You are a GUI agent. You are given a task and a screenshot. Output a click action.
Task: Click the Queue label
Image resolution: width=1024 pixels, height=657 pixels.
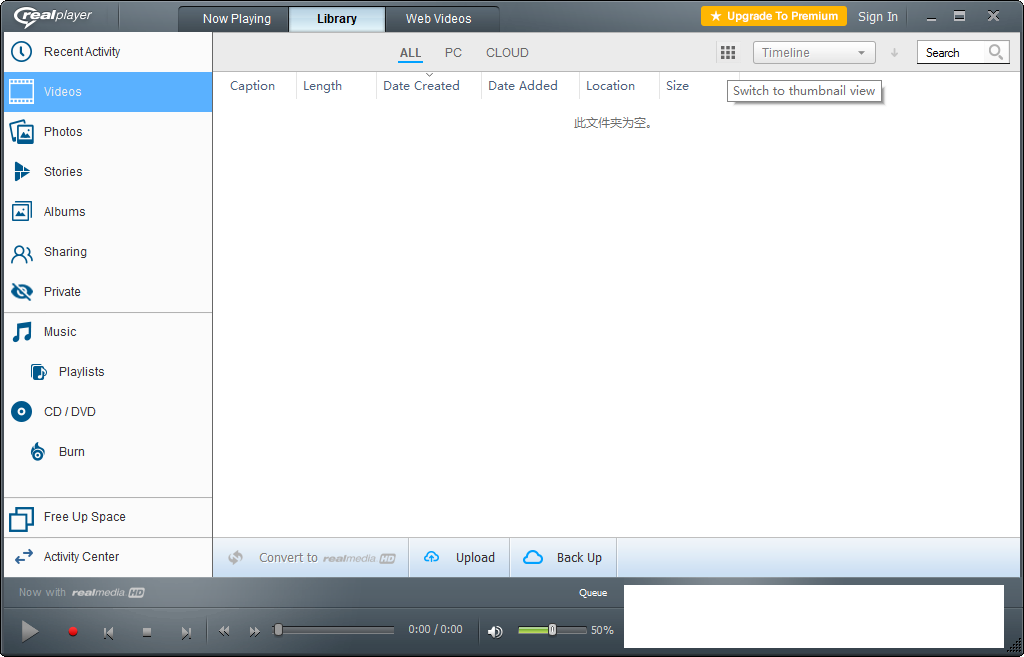(593, 593)
